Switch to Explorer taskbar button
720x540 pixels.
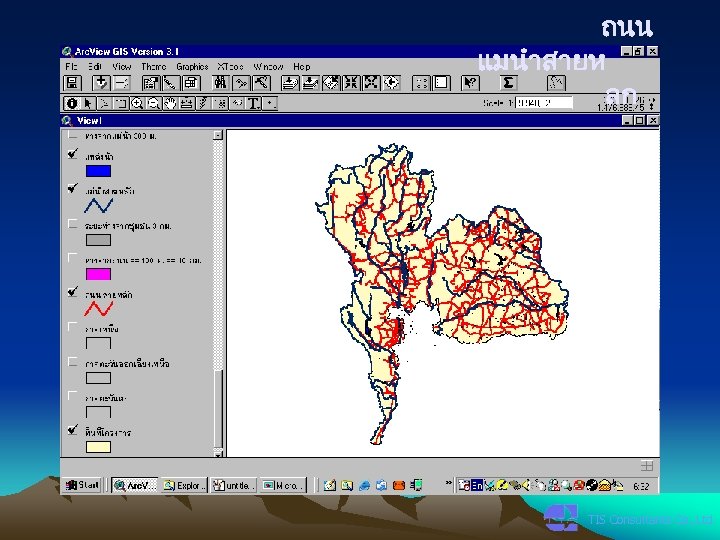pyautogui.click(x=186, y=485)
